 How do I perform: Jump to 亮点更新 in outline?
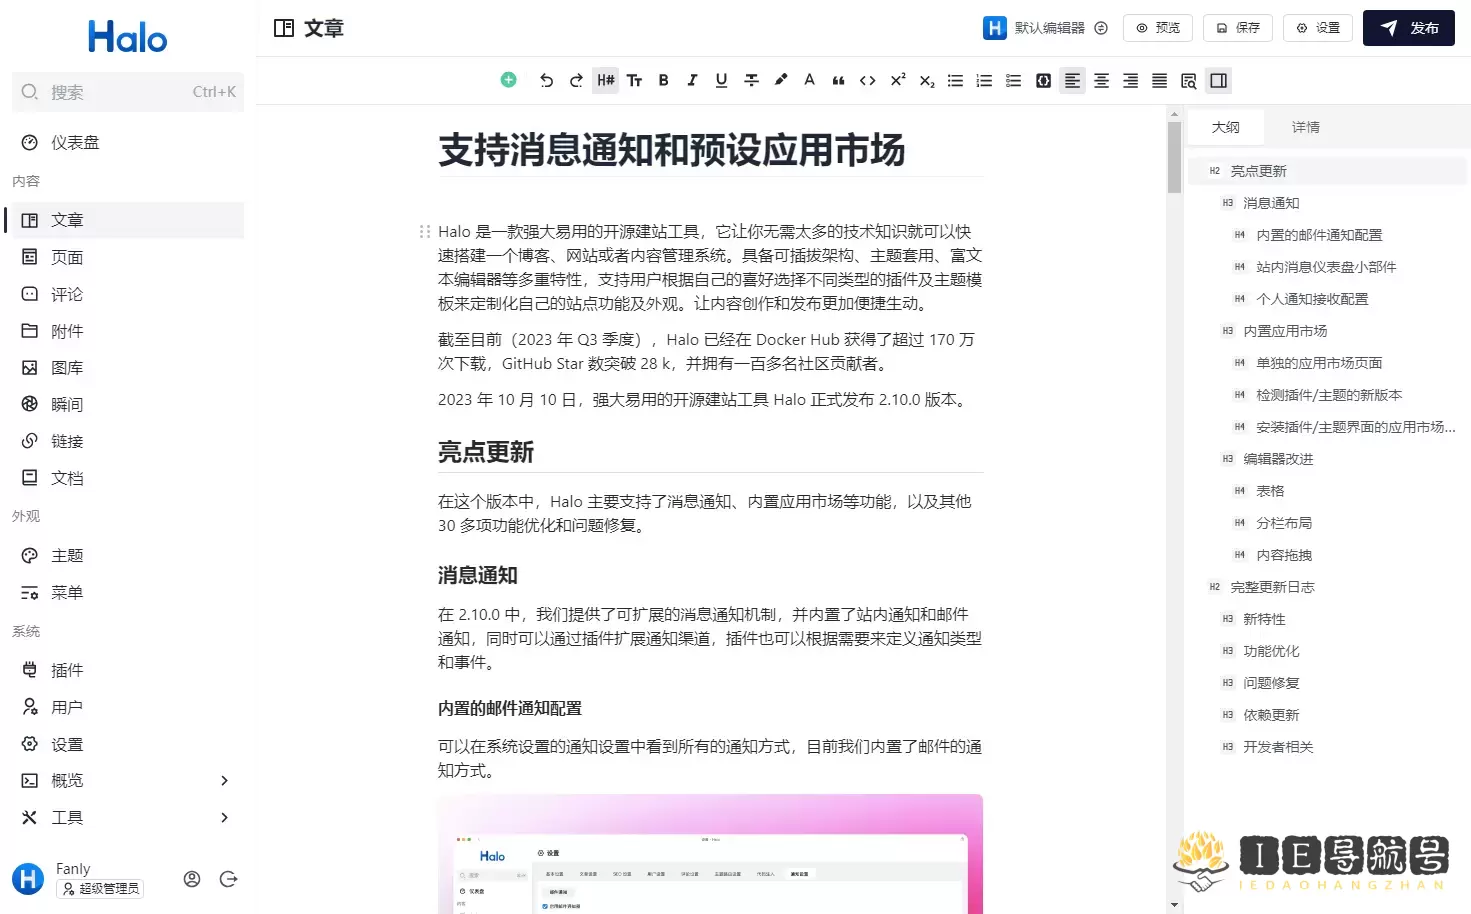(1326, 171)
